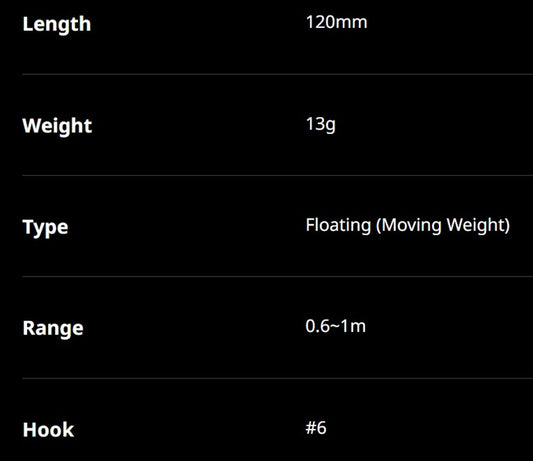Image resolution: width=533 pixels, height=461 pixels.
Task: Select the 0.6~1m range value
Action: point(336,326)
